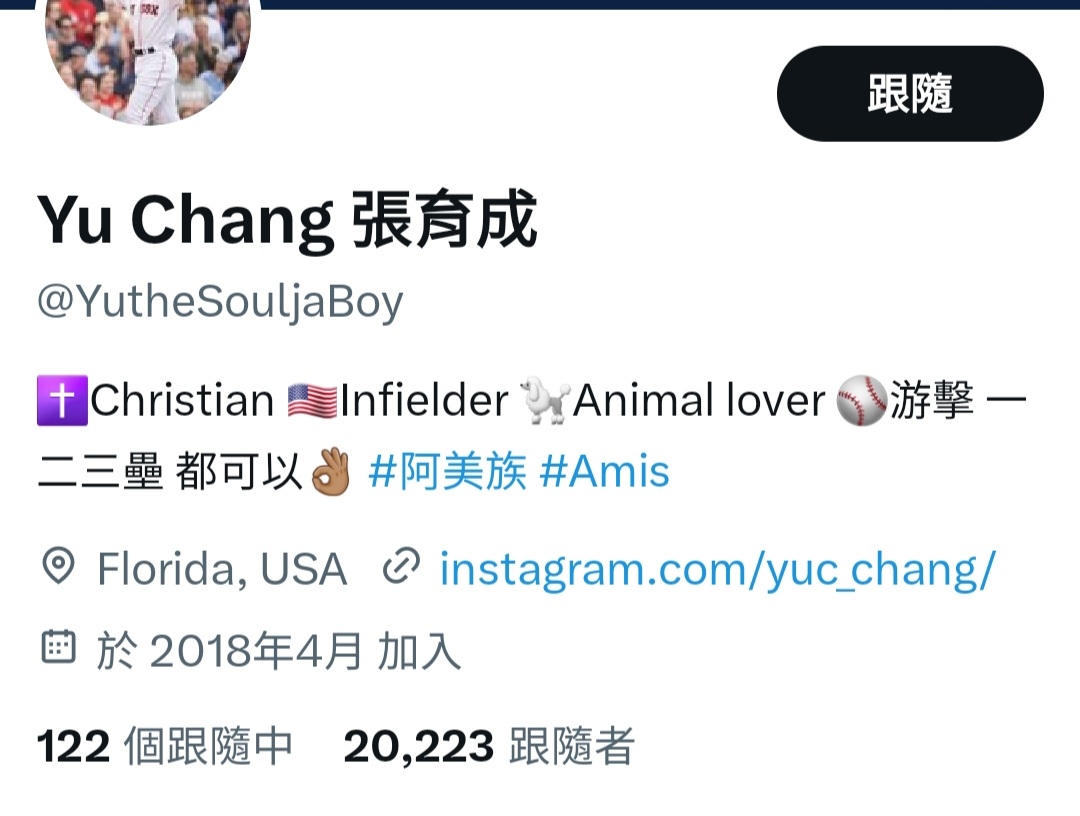Open the profile avatar photo
This screenshot has height=816, width=1080.
(x=147, y=55)
